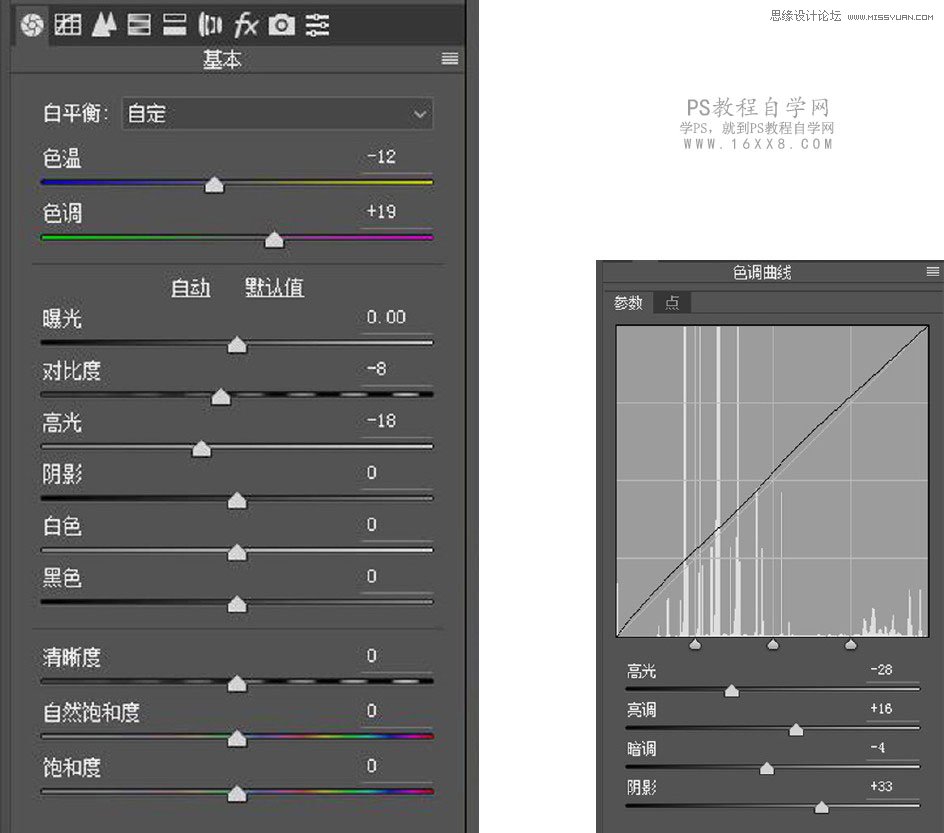Click the 曝光 exposure slider handle
The image size is (944, 833).
(x=237, y=345)
